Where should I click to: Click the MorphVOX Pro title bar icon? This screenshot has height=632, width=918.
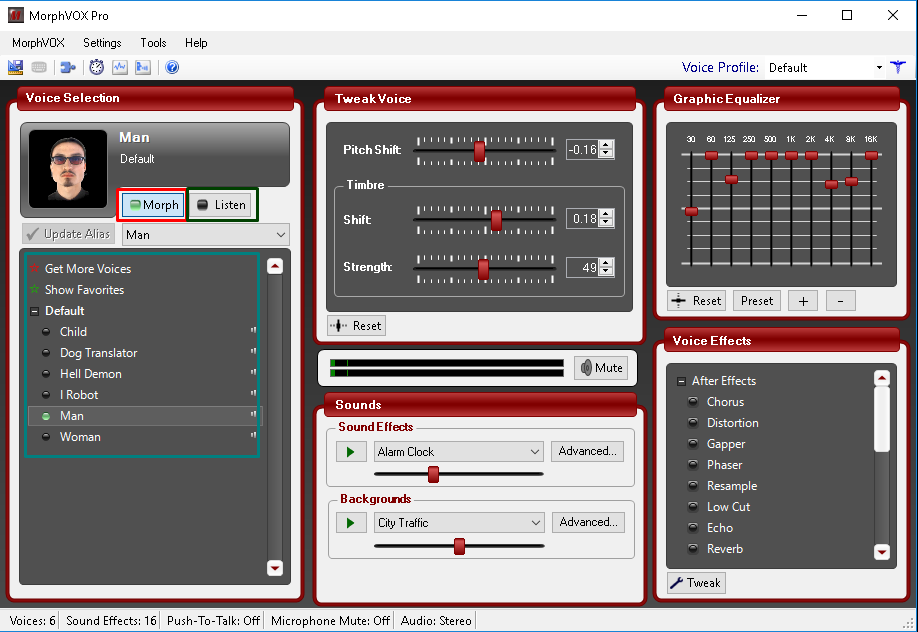tap(16, 15)
